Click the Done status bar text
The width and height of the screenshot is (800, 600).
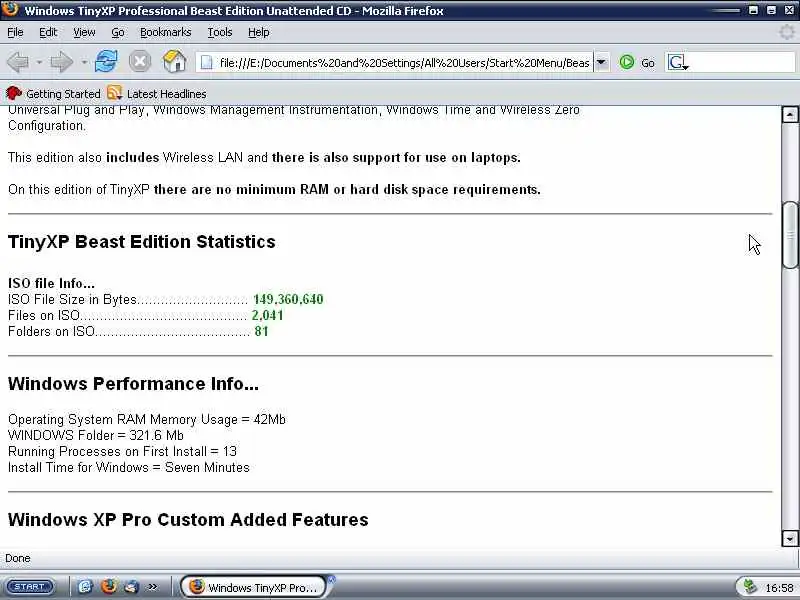(18, 558)
